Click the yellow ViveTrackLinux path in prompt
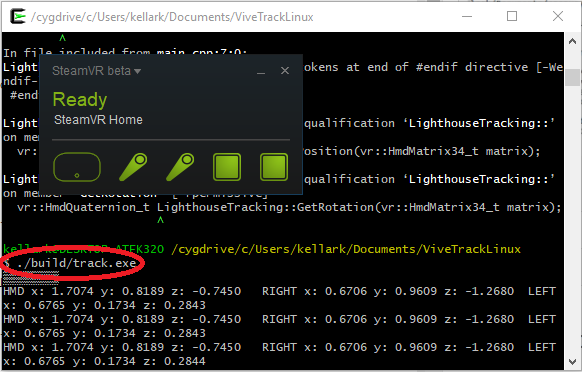The width and height of the screenshot is (582, 372). point(346,249)
